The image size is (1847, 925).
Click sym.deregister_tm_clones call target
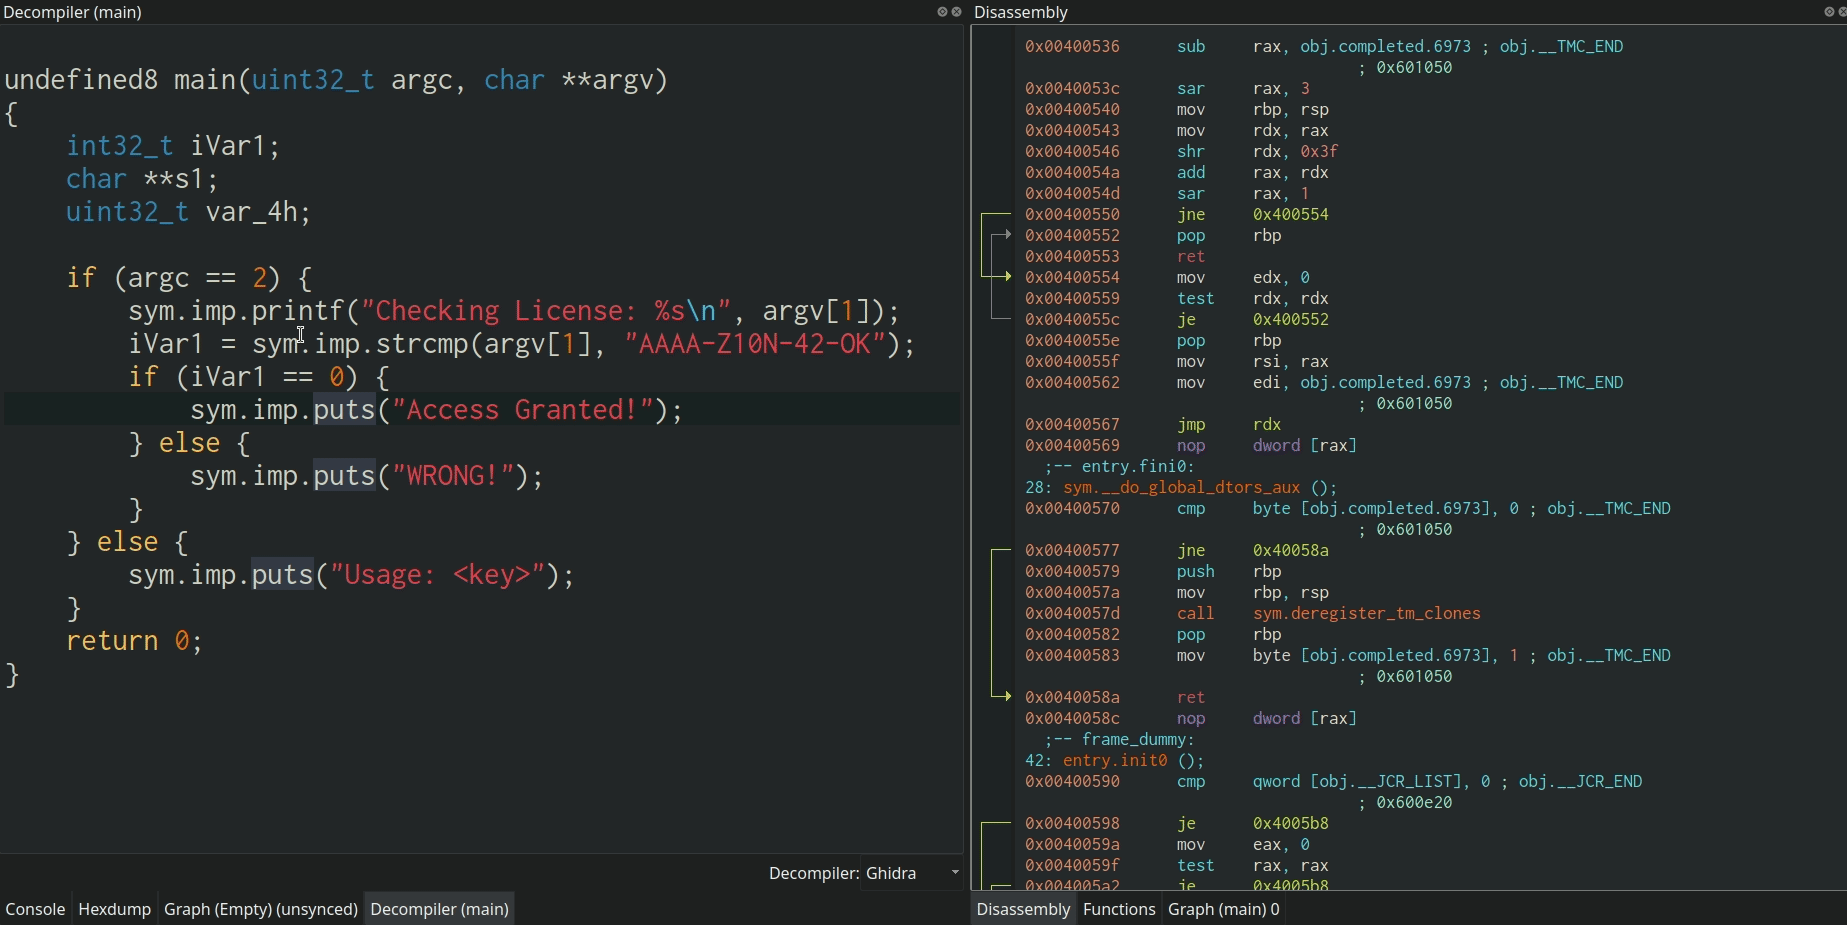tap(1367, 613)
